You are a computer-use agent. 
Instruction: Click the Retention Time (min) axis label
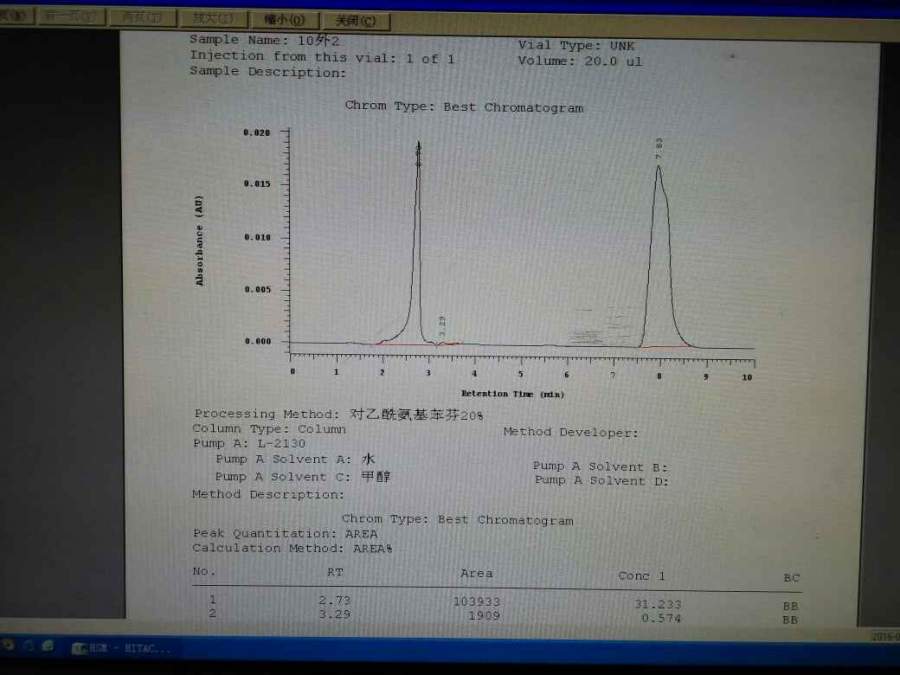coord(513,394)
